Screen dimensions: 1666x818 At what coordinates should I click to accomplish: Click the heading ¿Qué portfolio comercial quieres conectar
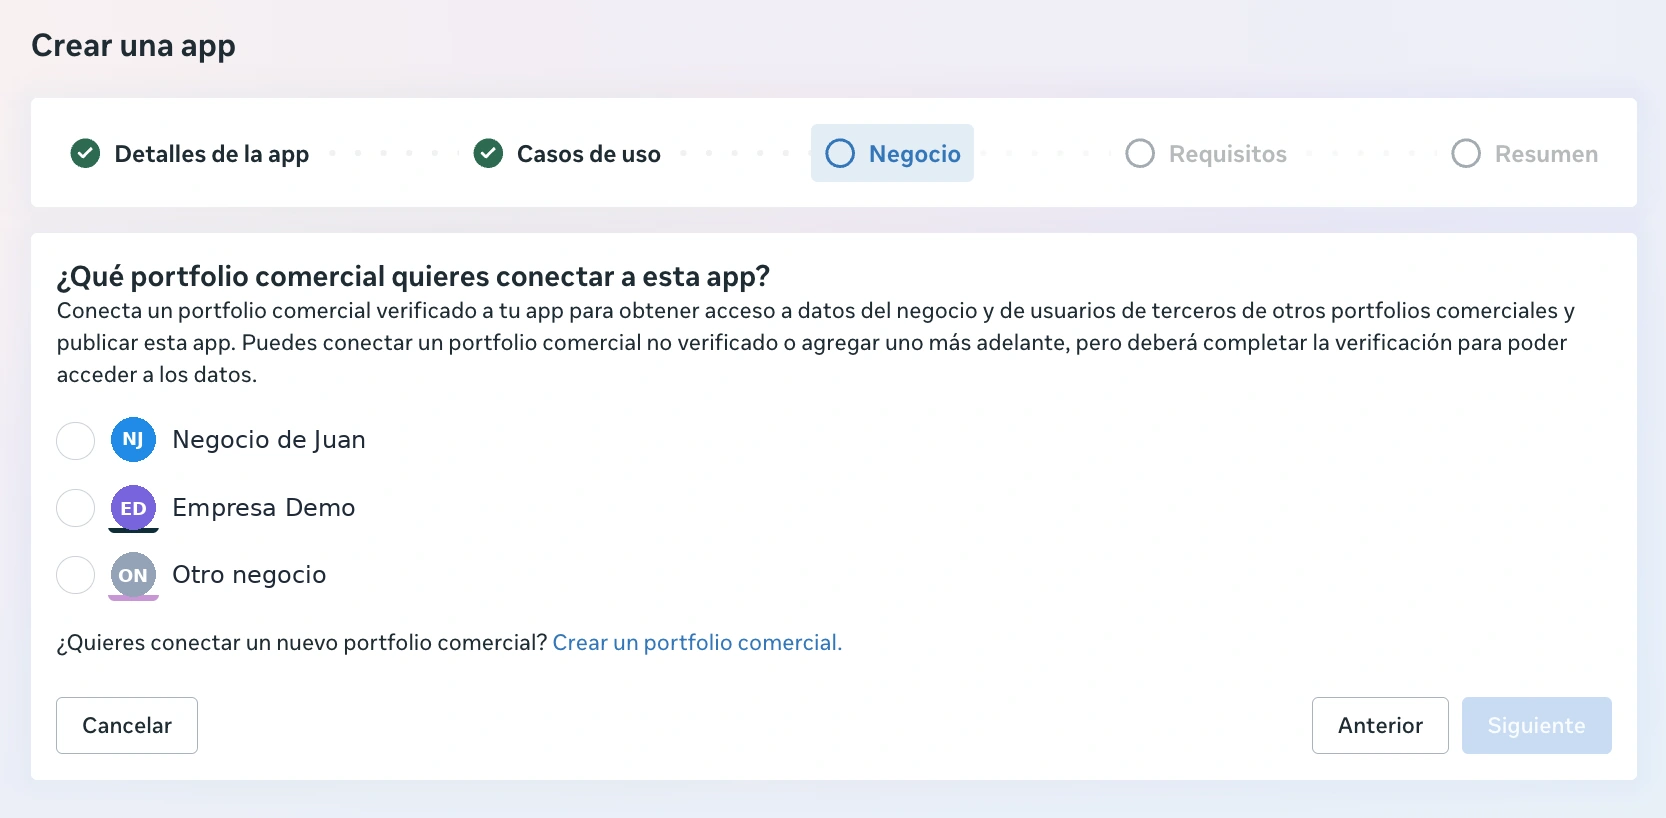point(413,276)
